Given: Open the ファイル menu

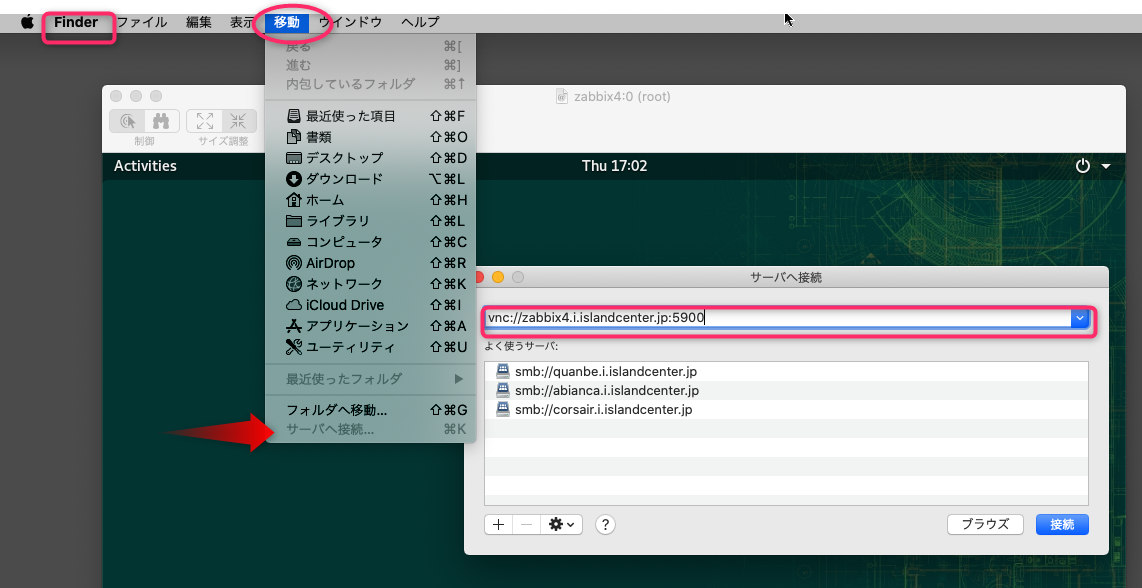Looking at the screenshot, I should click(x=142, y=22).
